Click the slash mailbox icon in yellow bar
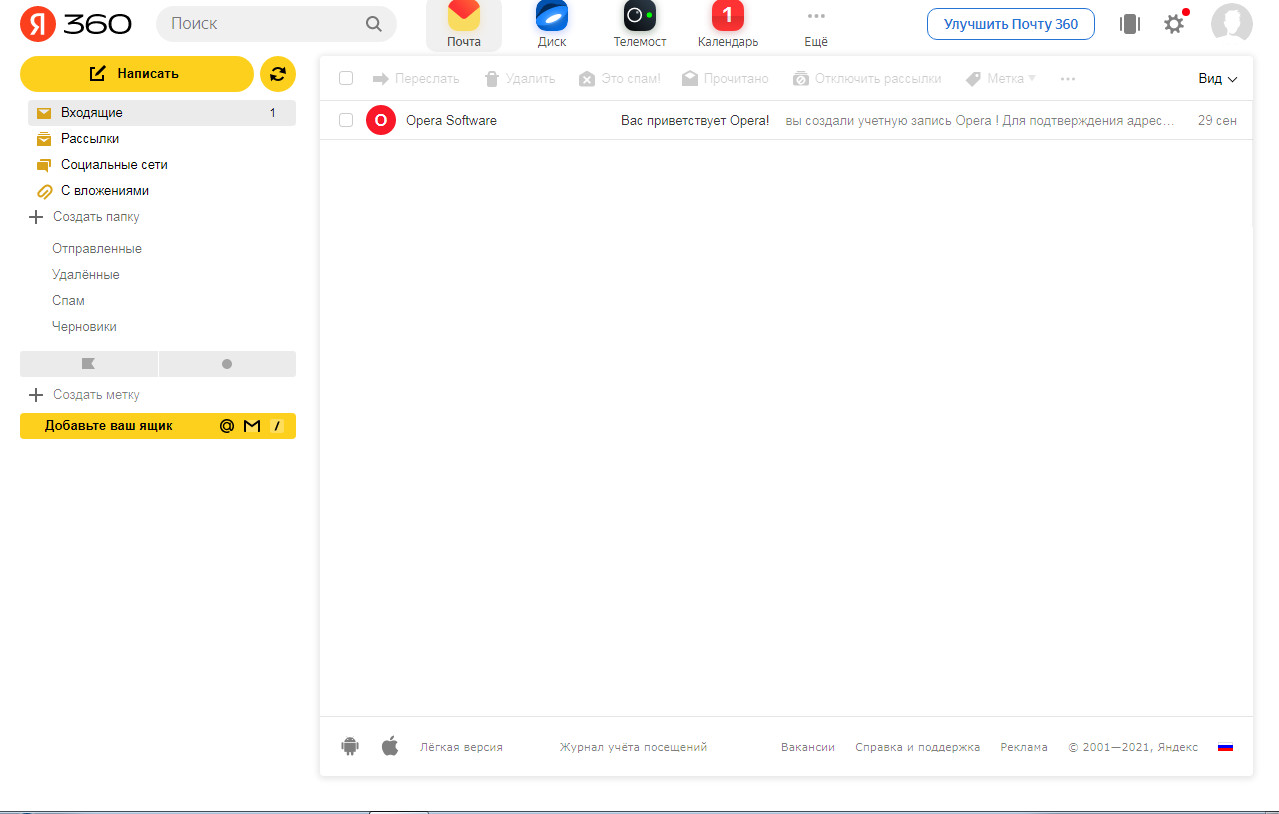Screen dimensions: 1279x814 pyautogui.click(x=278, y=426)
